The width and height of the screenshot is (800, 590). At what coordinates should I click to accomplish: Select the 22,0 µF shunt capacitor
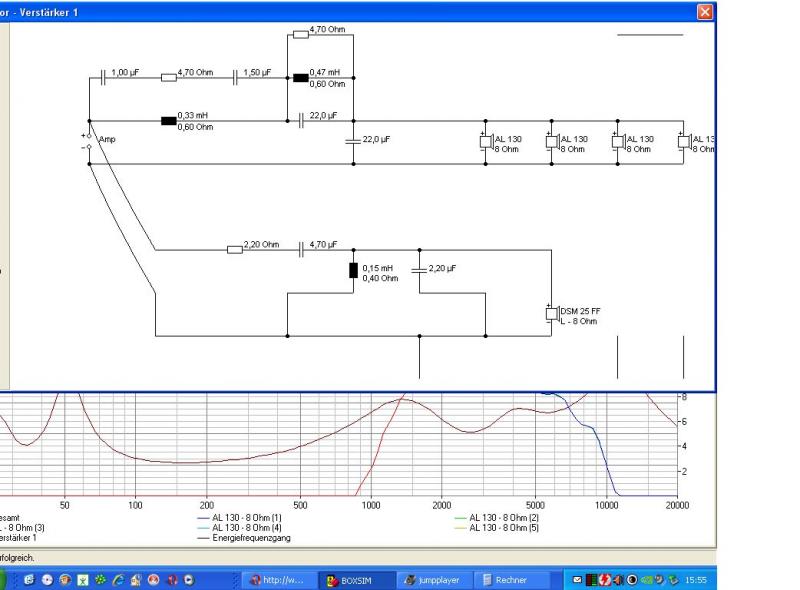(x=353, y=141)
